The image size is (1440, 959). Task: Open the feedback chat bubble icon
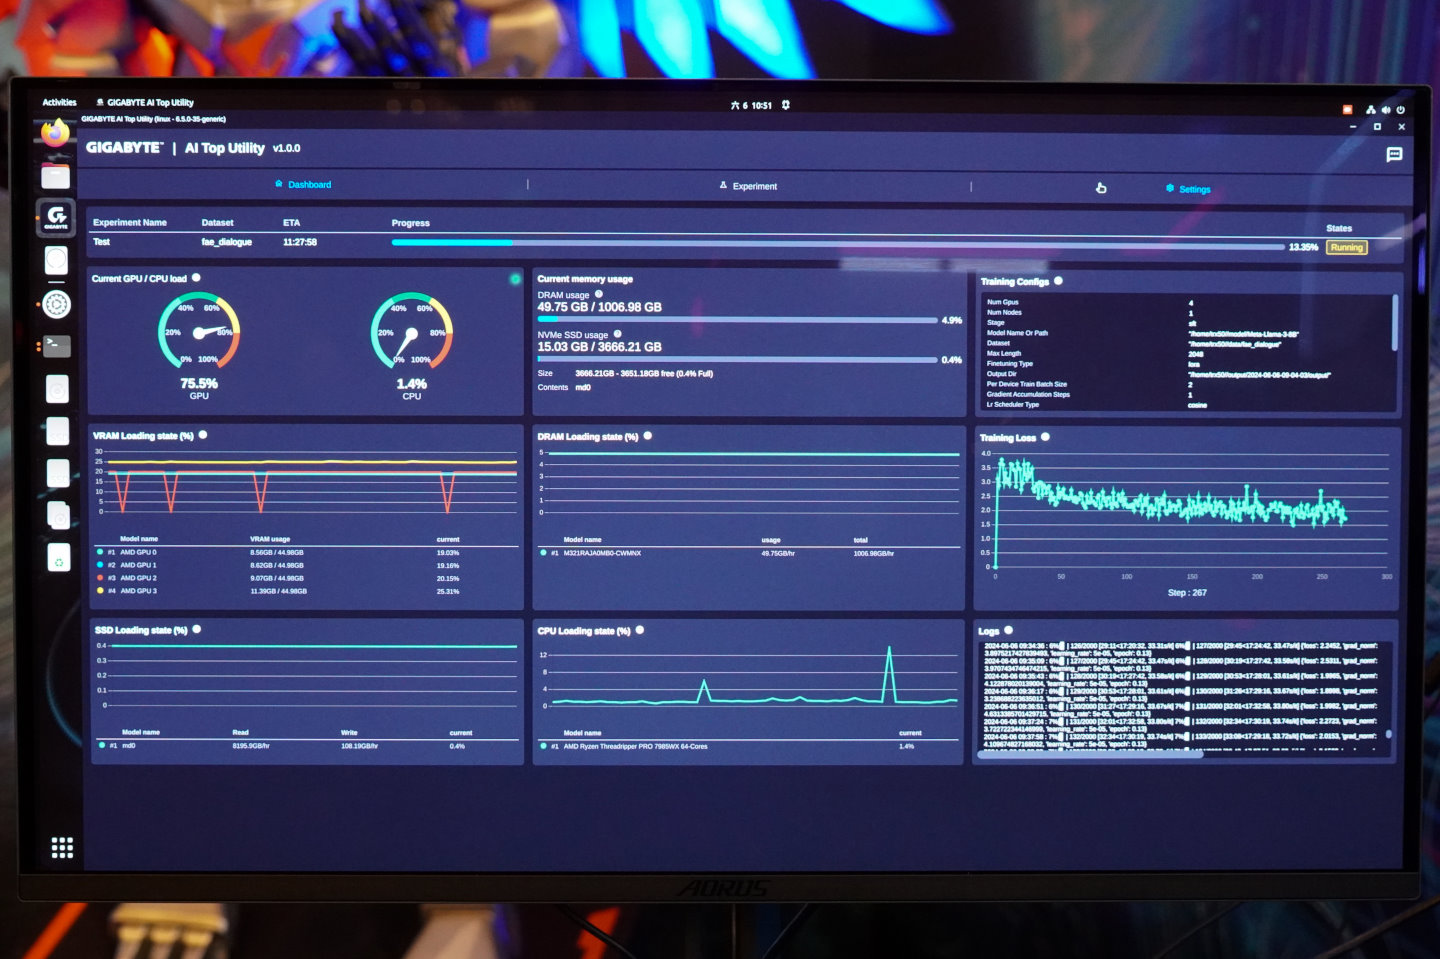coord(1394,154)
